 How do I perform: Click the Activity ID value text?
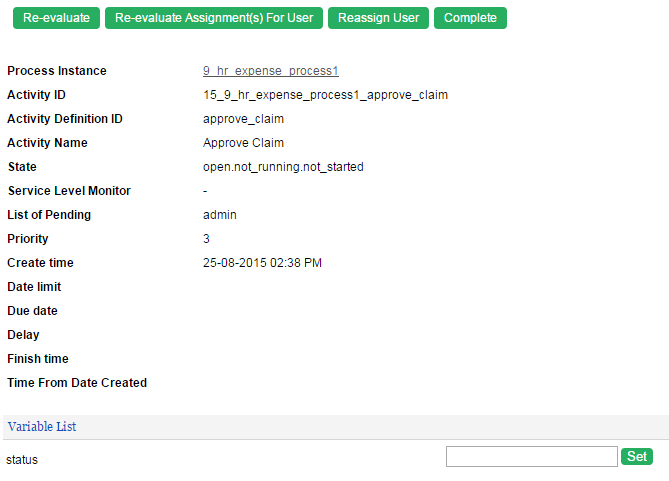325,95
